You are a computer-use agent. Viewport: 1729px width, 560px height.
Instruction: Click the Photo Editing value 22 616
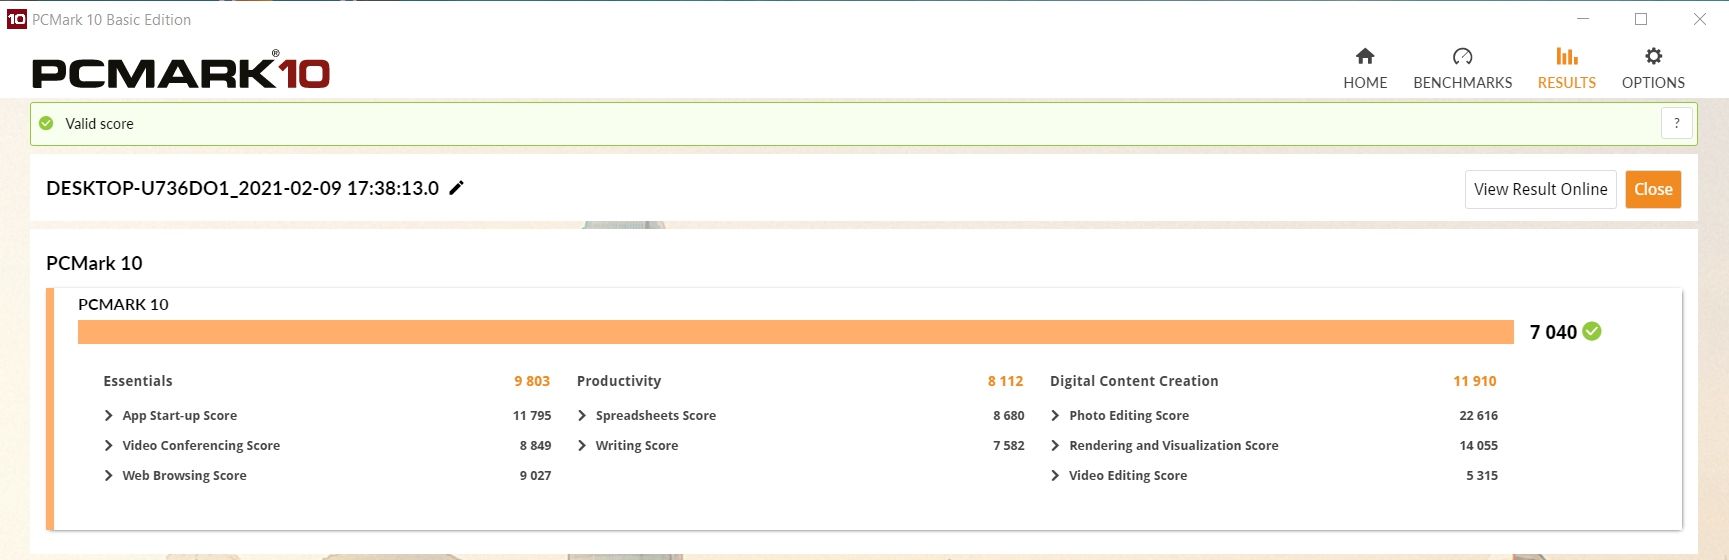pos(1478,415)
